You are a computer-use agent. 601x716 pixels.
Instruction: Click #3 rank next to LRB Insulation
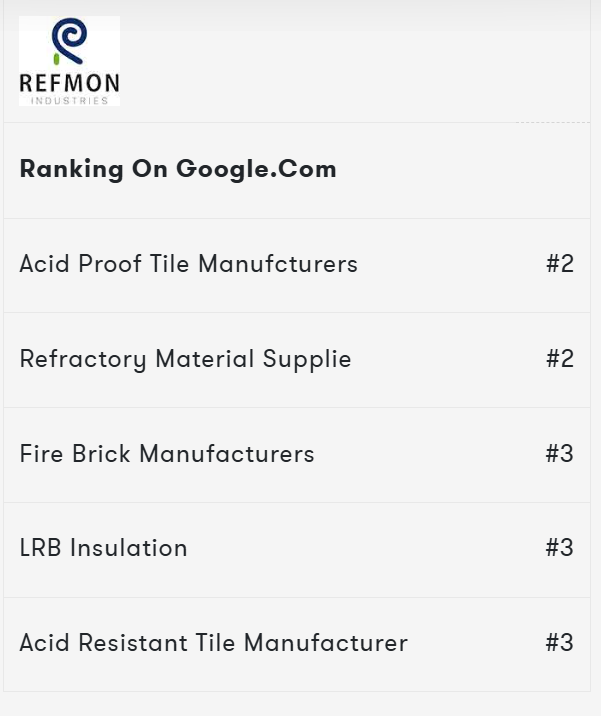click(560, 548)
